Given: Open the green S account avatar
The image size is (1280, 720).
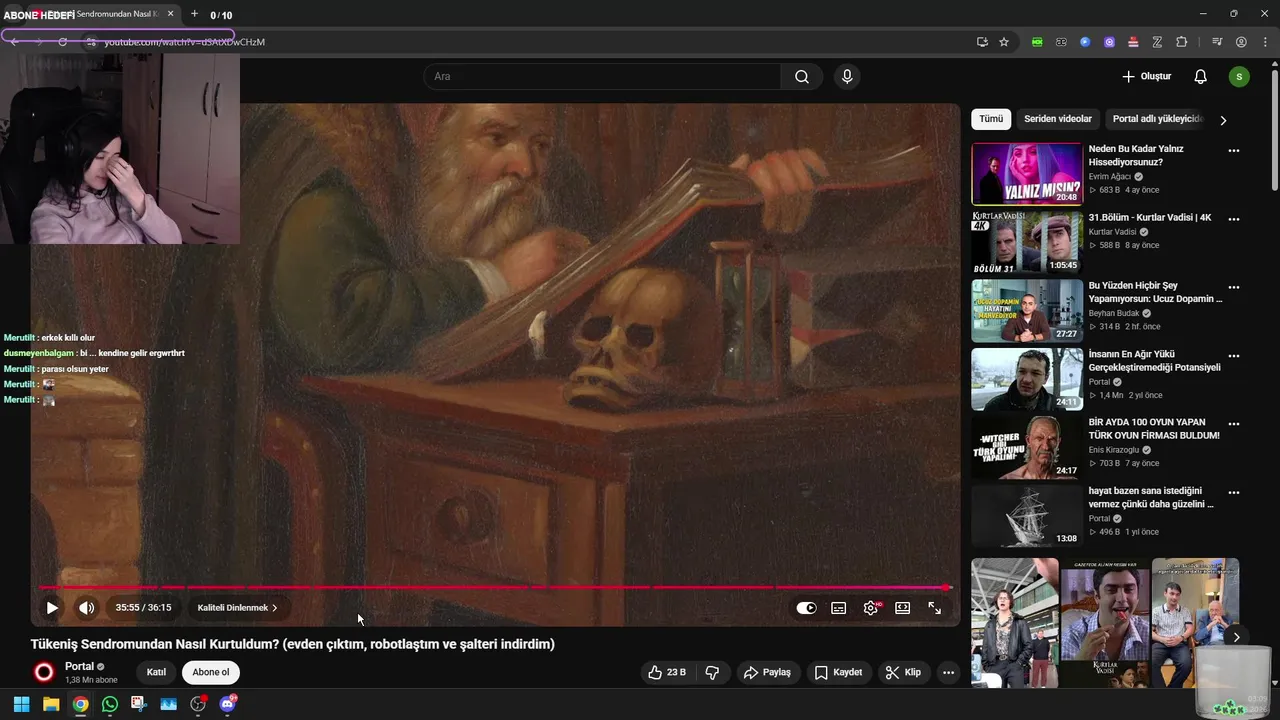Looking at the screenshot, I should (1239, 77).
